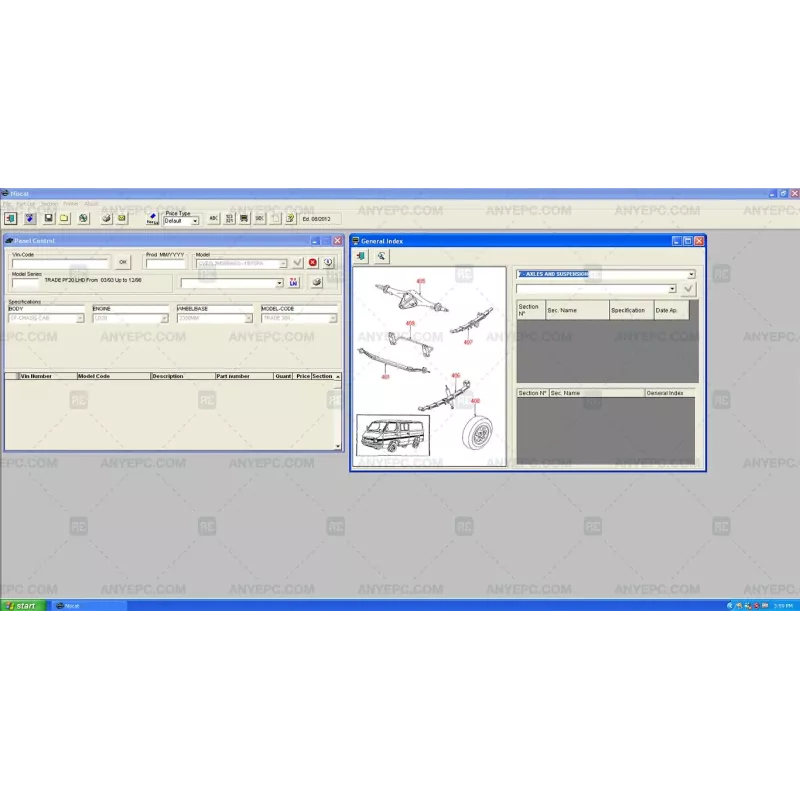Click the printer icon in the main toolbar
This screenshot has width=800, height=800.
(104, 219)
